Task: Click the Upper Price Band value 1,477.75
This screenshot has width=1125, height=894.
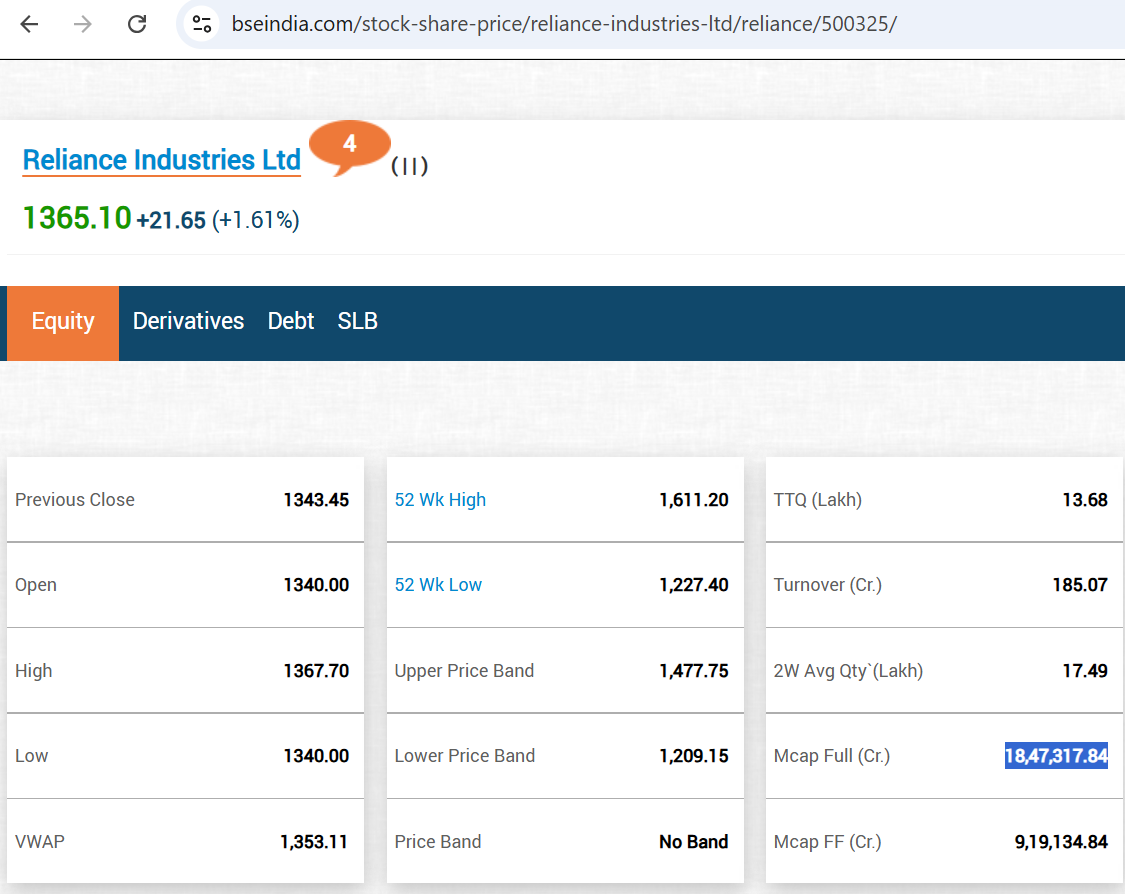Action: 694,671
